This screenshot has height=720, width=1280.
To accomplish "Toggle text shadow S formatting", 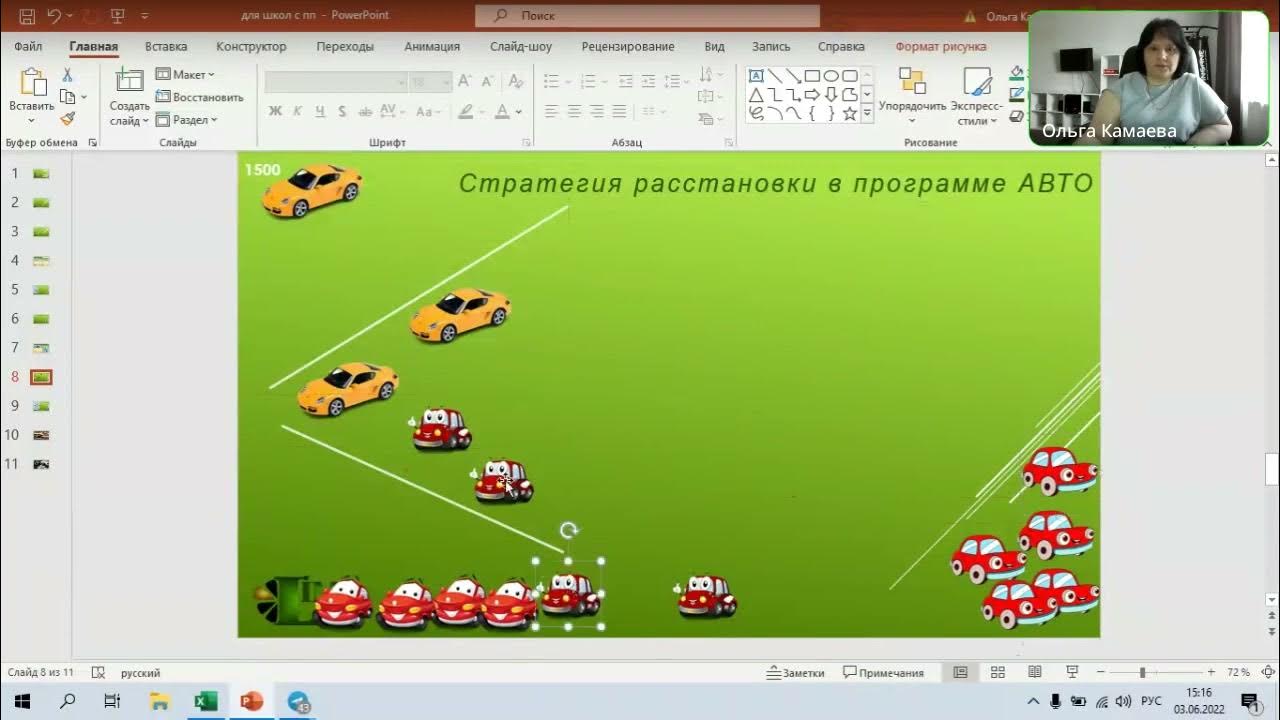I will click(x=342, y=112).
